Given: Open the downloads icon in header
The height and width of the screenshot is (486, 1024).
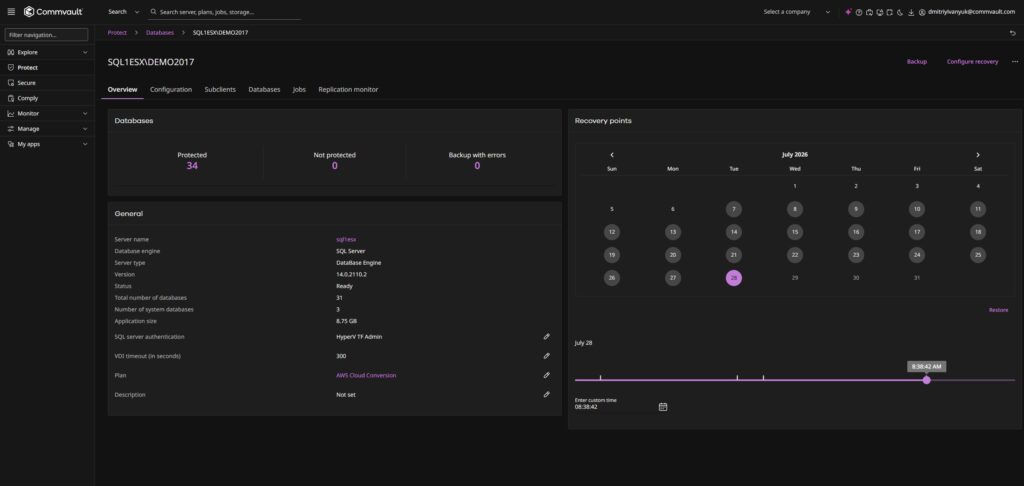Looking at the screenshot, I should pyautogui.click(x=910, y=12).
